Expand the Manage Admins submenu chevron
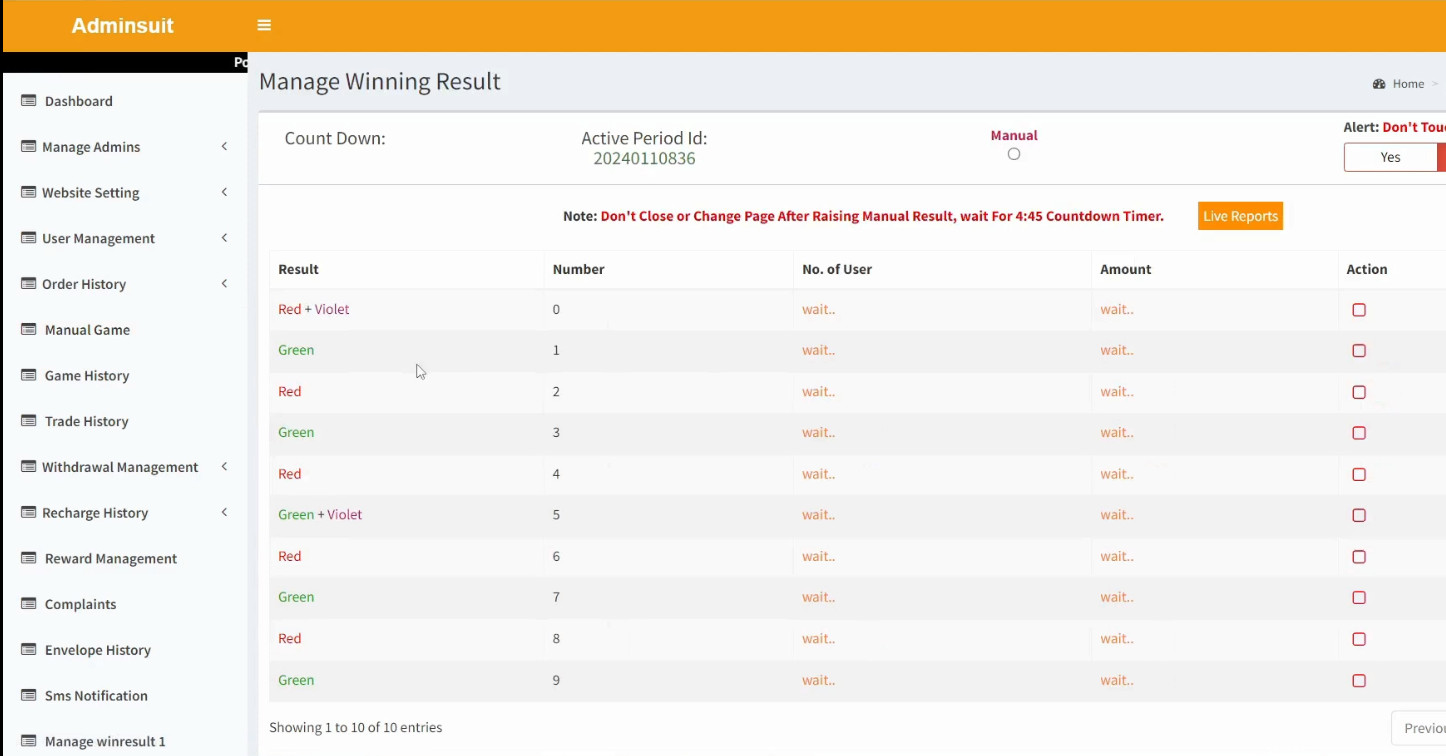Image resolution: width=1446 pixels, height=756 pixels. (224, 147)
